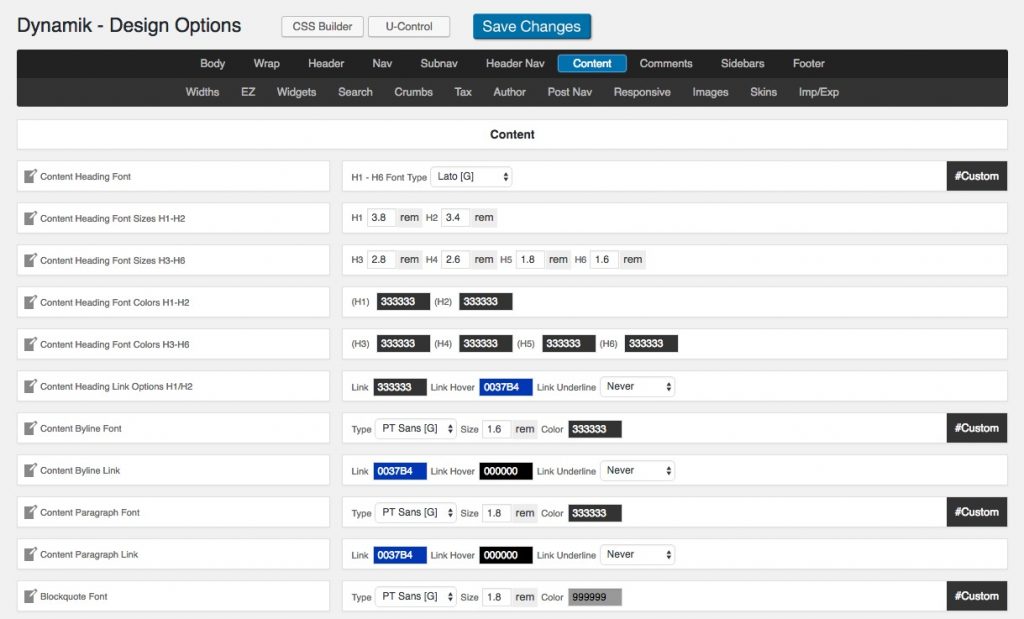
Task: Click edit icon beside Heading Link Options H1/H2
Action: click(30, 386)
